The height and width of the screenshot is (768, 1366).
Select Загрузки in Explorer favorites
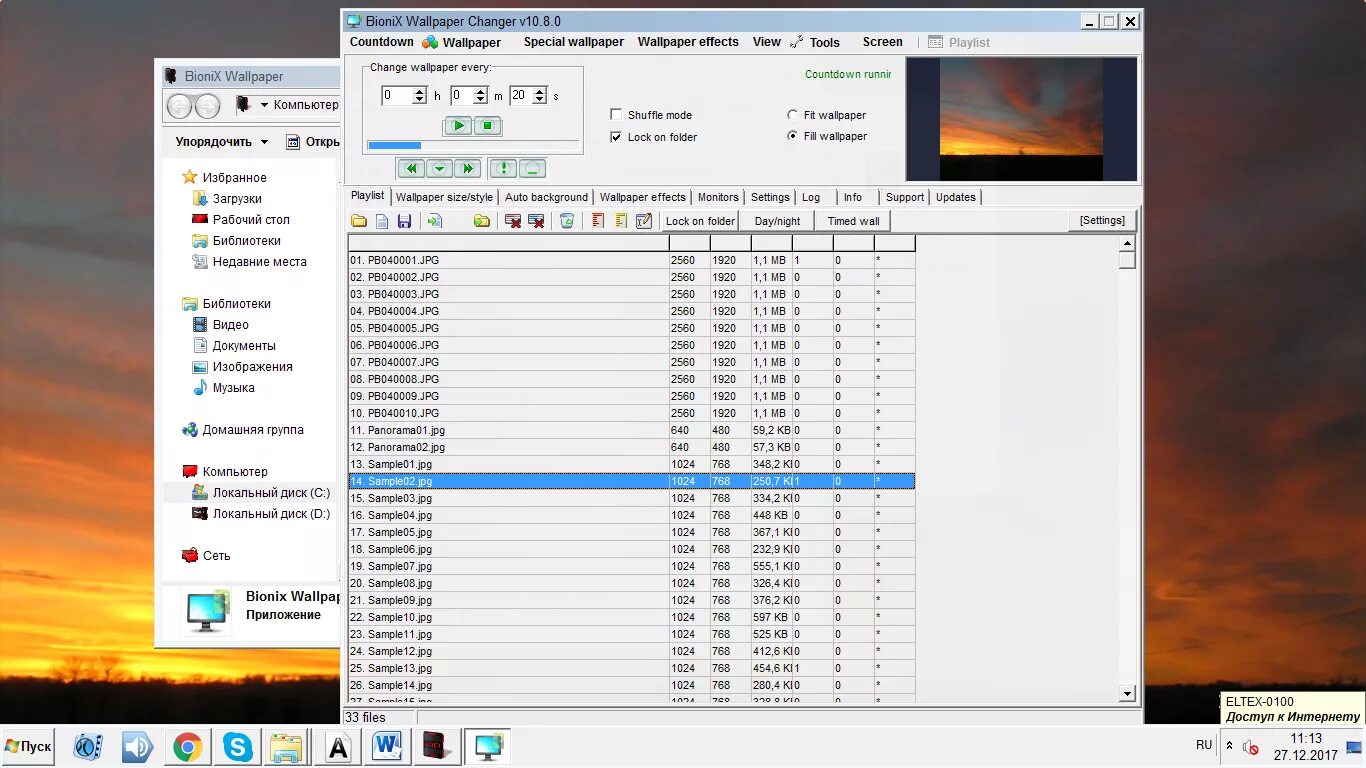coord(226,199)
